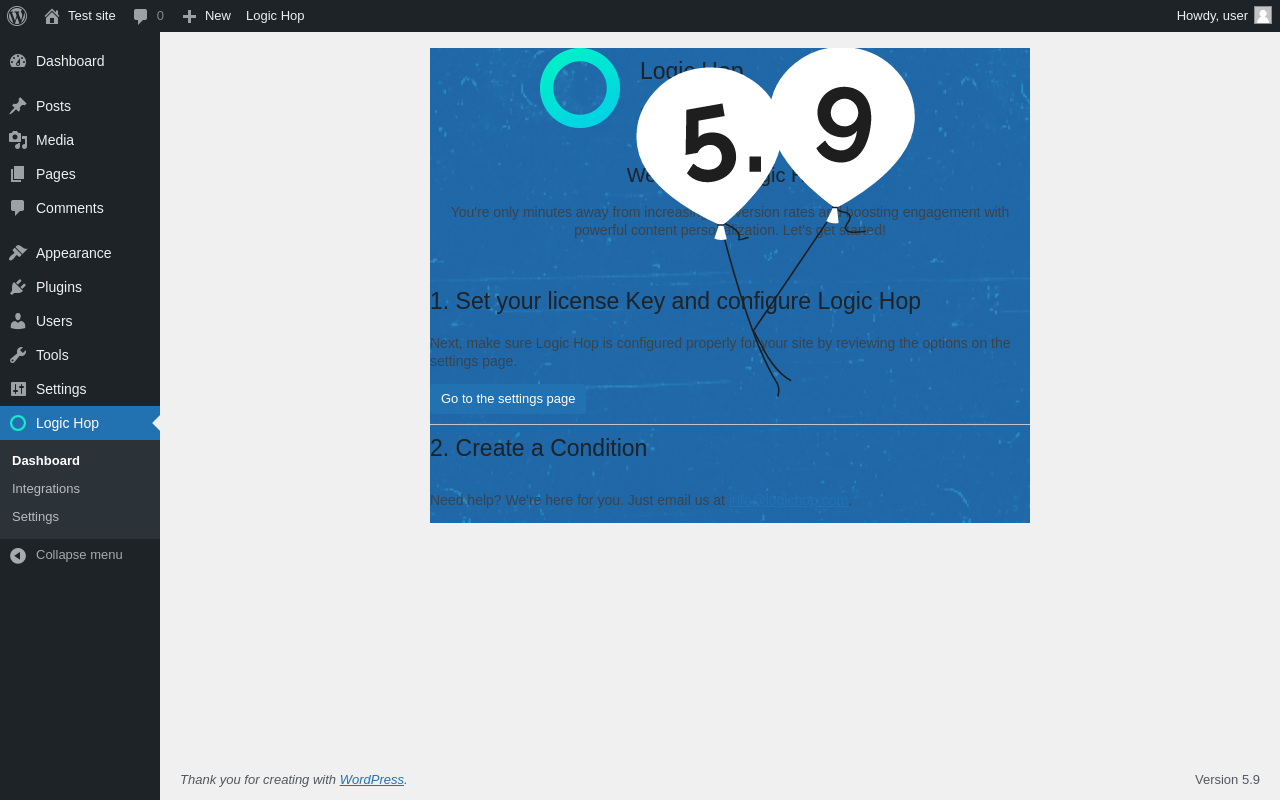Click the '2. Create a Condition' heading
Screen dimensions: 1280x800
(x=538, y=448)
